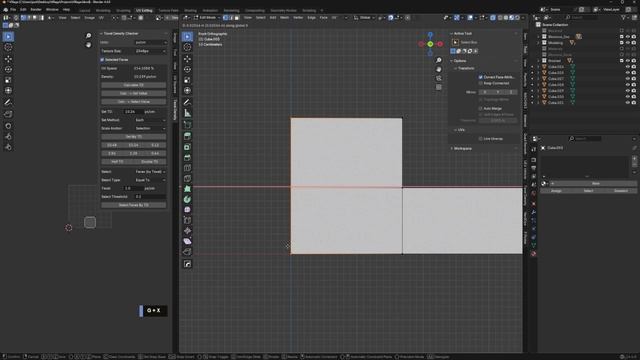Select the Scale tool in the 3D viewport toolbar
Image resolution: width=640 pixels, height=360 pixels.
coord(187,80)
